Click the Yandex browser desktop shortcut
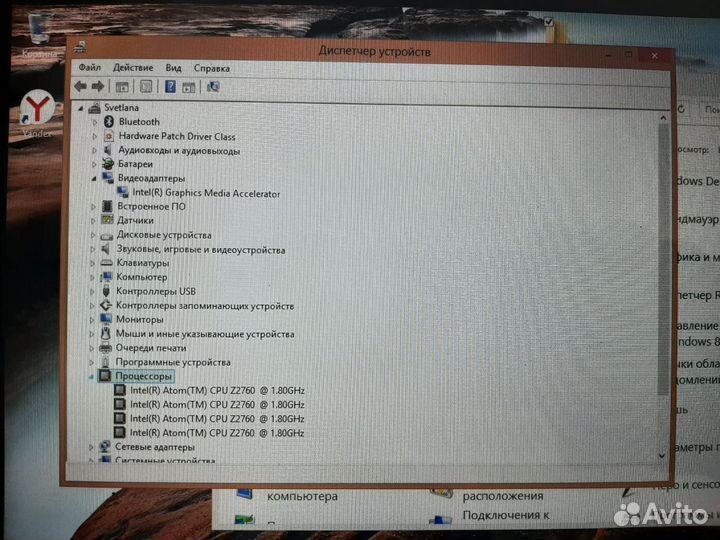 (37, 114)
